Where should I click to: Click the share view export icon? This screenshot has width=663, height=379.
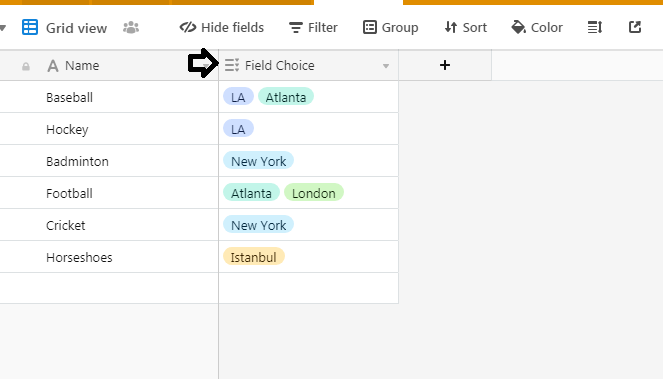point(635,27)
